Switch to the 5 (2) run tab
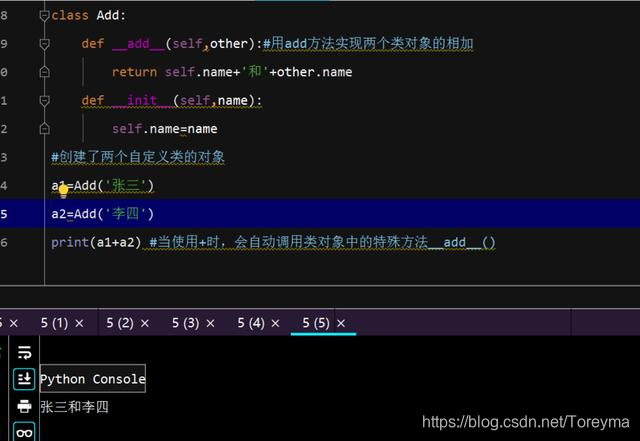The height and width of the screenshot is (441, 640). (x=120, y=323)
